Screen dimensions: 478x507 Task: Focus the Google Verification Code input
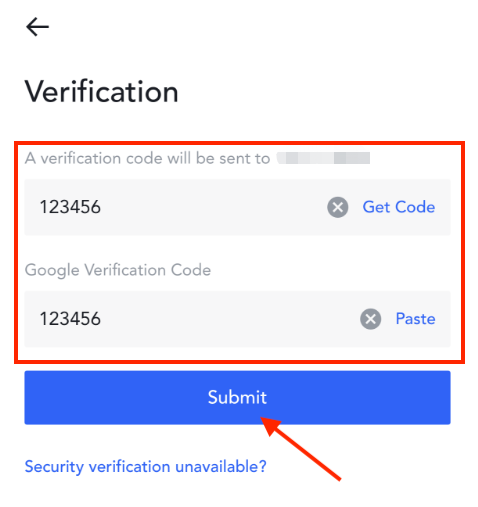pos(237,319)
